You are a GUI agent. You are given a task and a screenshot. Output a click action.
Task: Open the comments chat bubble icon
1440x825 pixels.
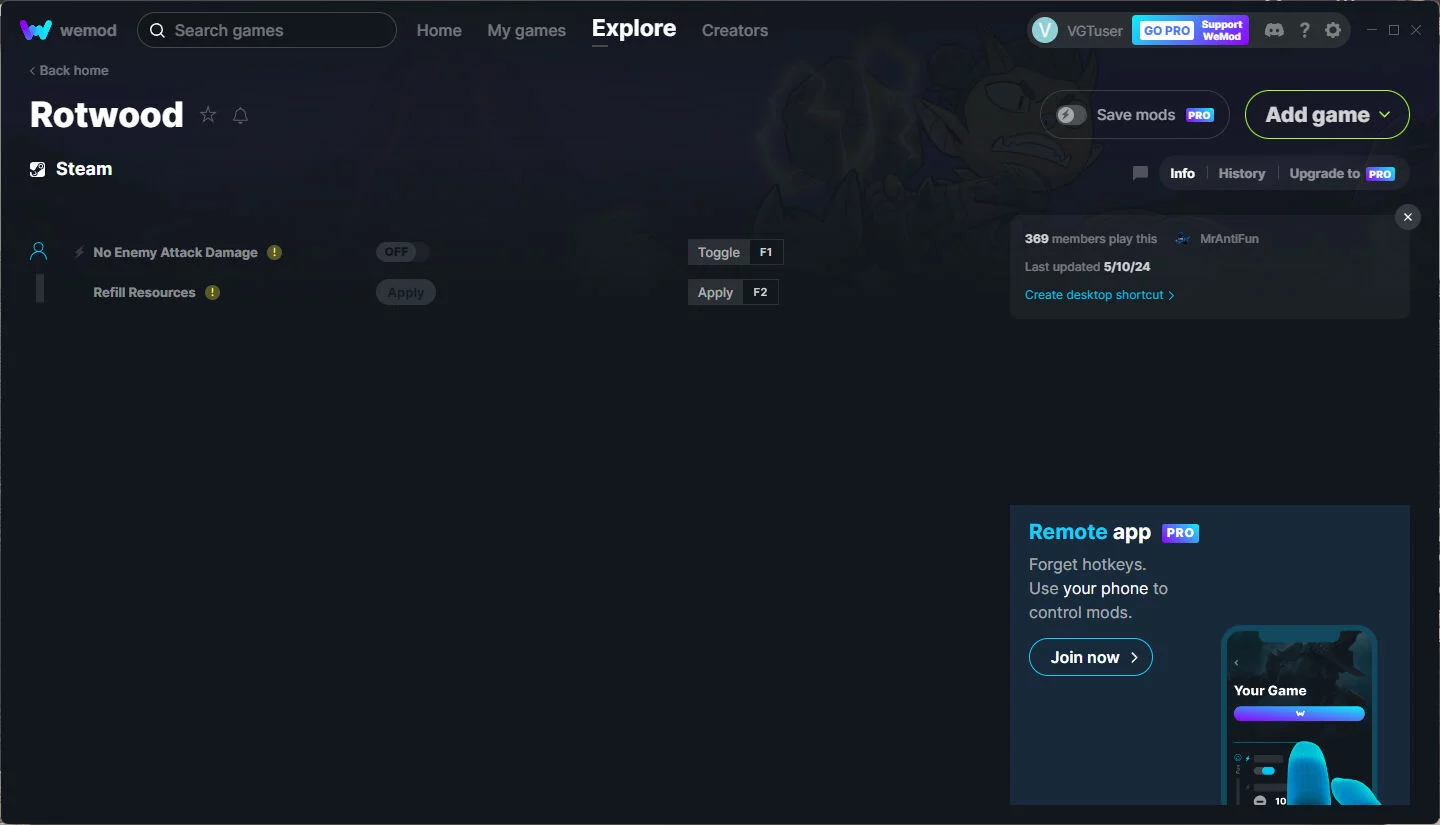[1140, 173]
